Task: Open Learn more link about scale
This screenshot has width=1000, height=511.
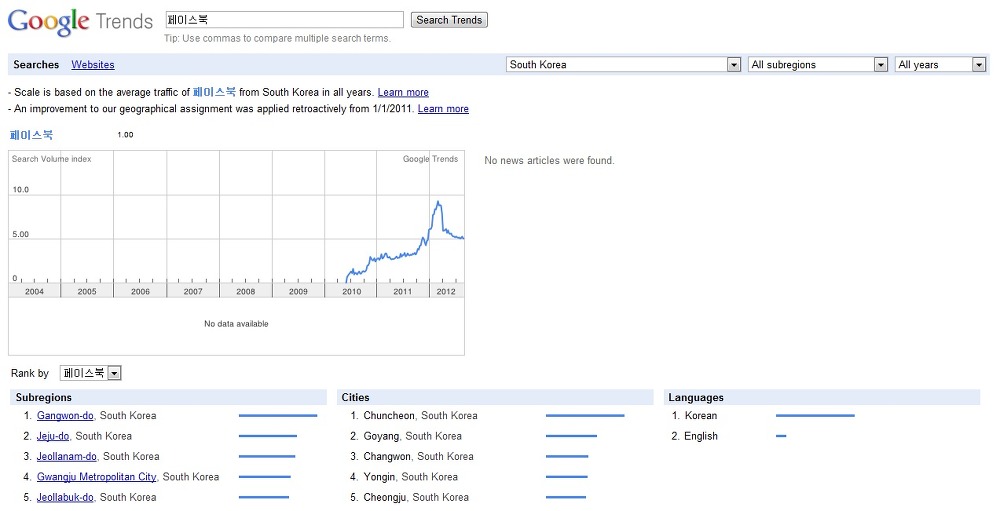Action: point(403,93)
